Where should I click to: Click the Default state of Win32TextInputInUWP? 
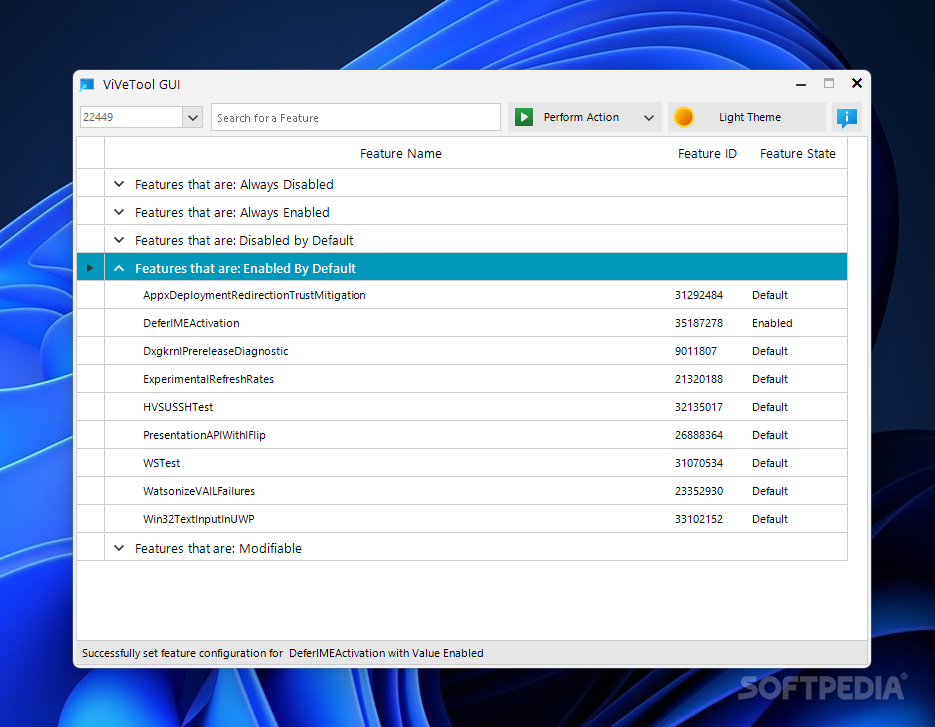[x=770, y=519]
